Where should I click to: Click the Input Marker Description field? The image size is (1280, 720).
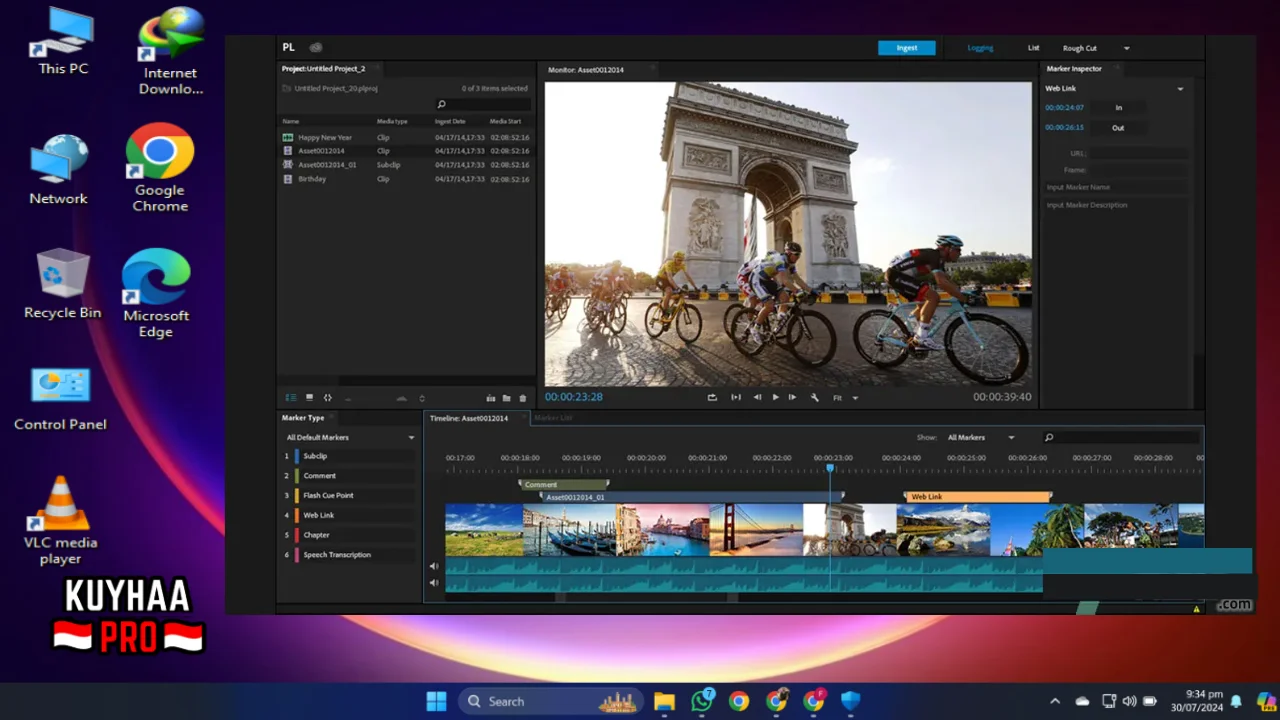click(1117, 205)
